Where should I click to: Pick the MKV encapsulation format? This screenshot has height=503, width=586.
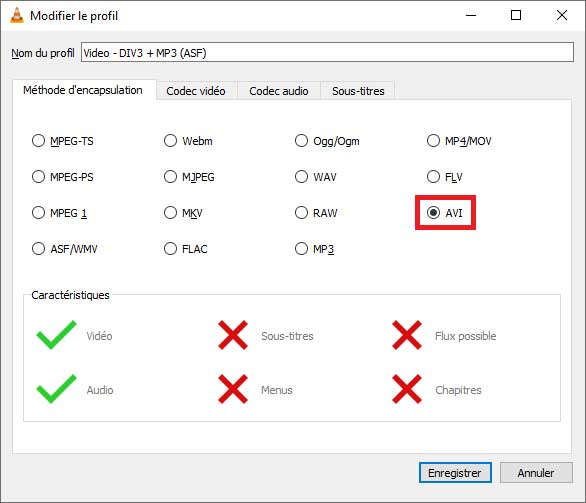click(170, 213)
